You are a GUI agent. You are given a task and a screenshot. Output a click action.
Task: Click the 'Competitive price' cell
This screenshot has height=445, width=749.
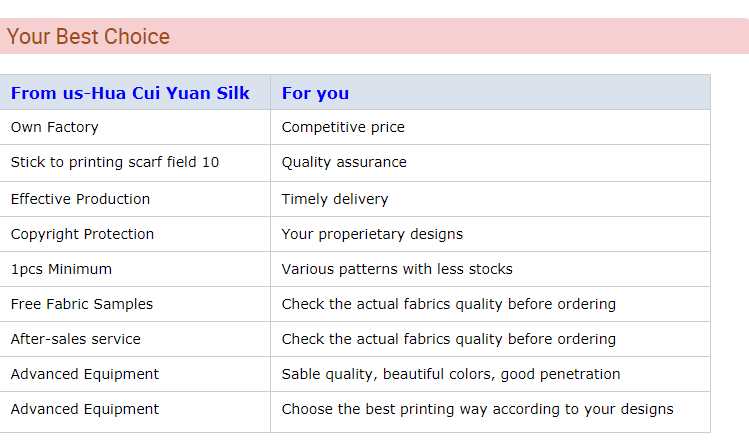coord(343,127)
